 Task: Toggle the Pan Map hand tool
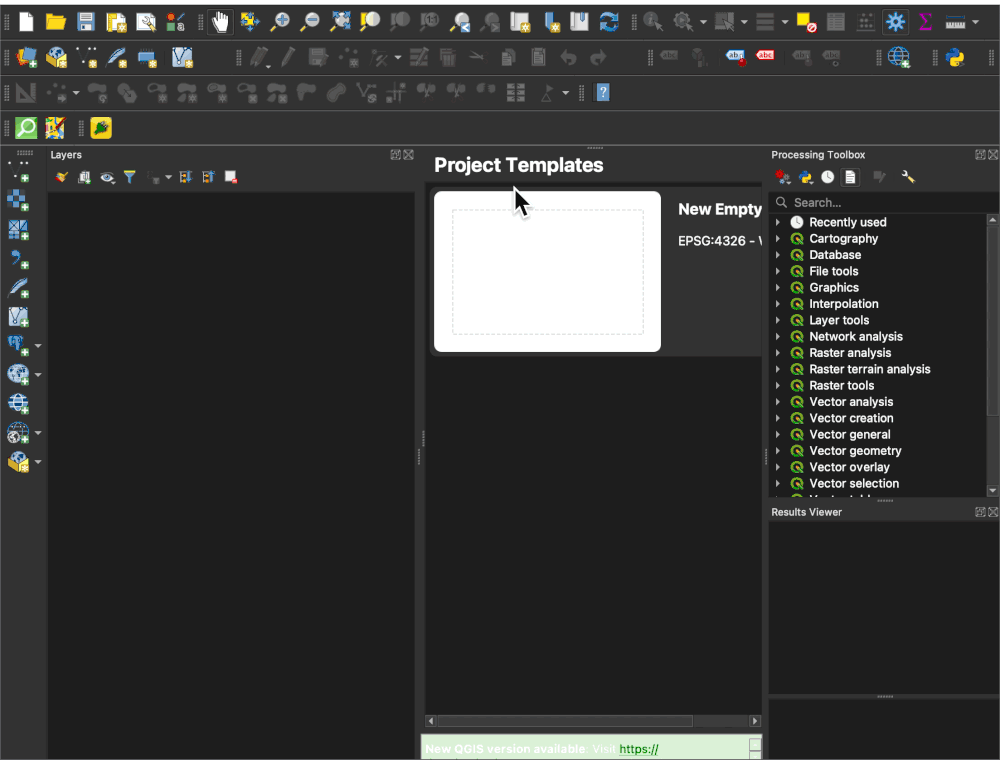(220, 22)
